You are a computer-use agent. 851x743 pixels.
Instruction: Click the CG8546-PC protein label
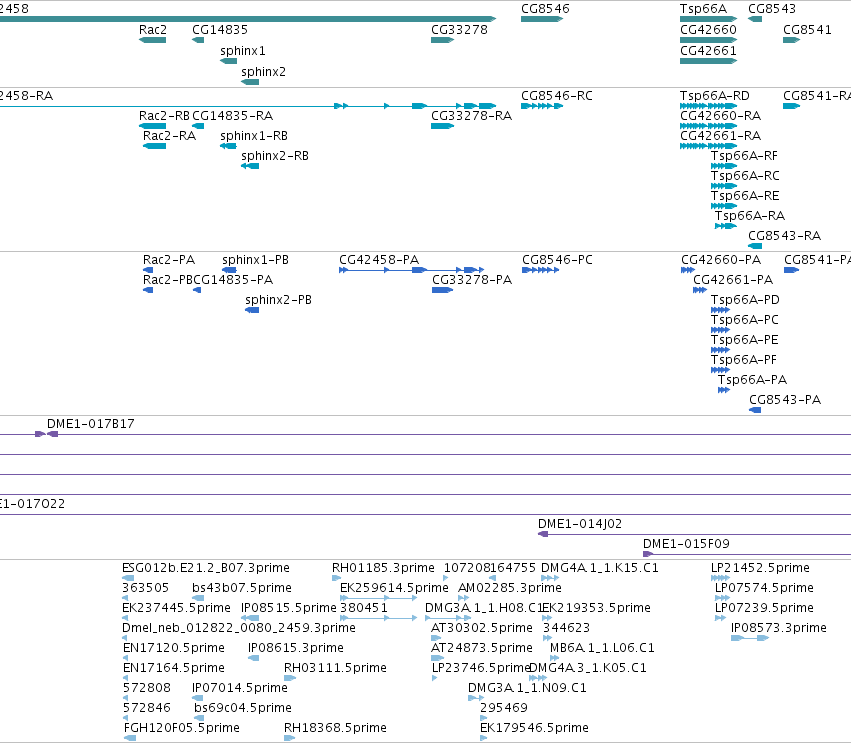tap(557, 261)
